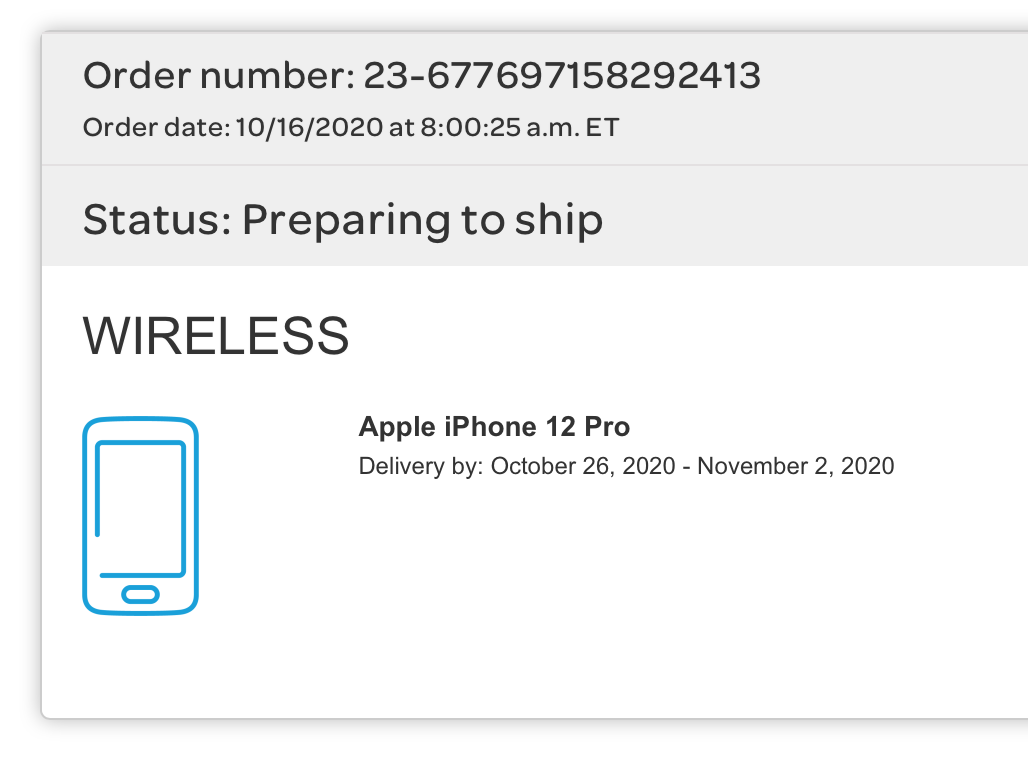Select the Apple iPhone 12 Pro title
This screenshot has width=1028, height=762.
coord(494,428)
